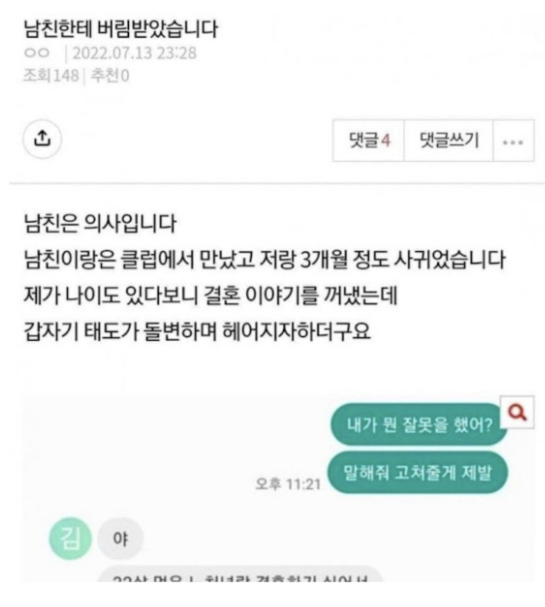Screen dimensions: 545x607
Task: Click the text line 갑자기 태도가 돌변하며
Action: (x=197, y=331)
